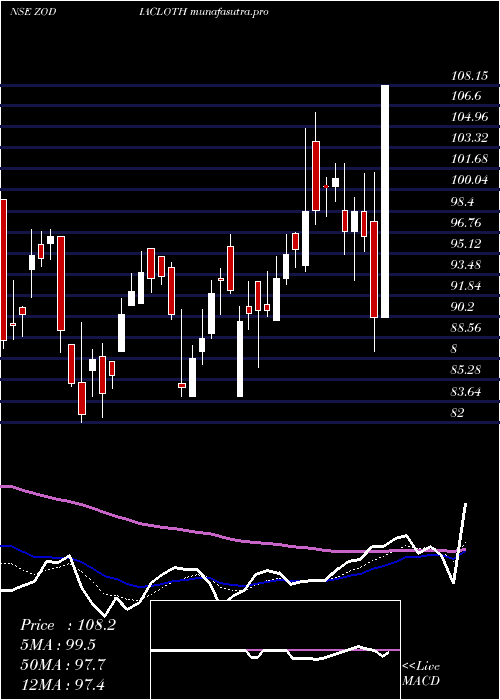Click the IACLOTH munafasutra.pro title text
Viewport: 500px width, 700px height.
[x=204, y=12]
